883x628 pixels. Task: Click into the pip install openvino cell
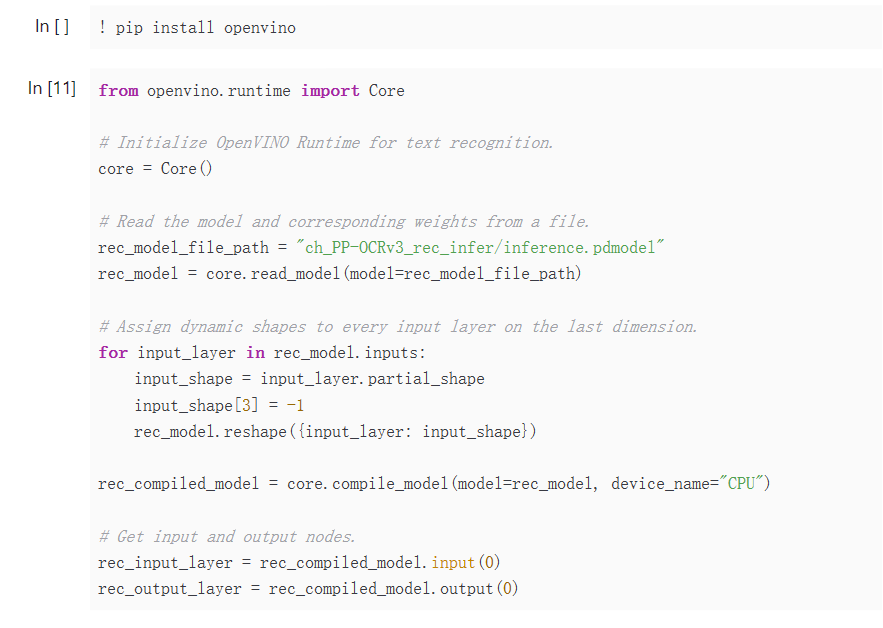point(485,28)
